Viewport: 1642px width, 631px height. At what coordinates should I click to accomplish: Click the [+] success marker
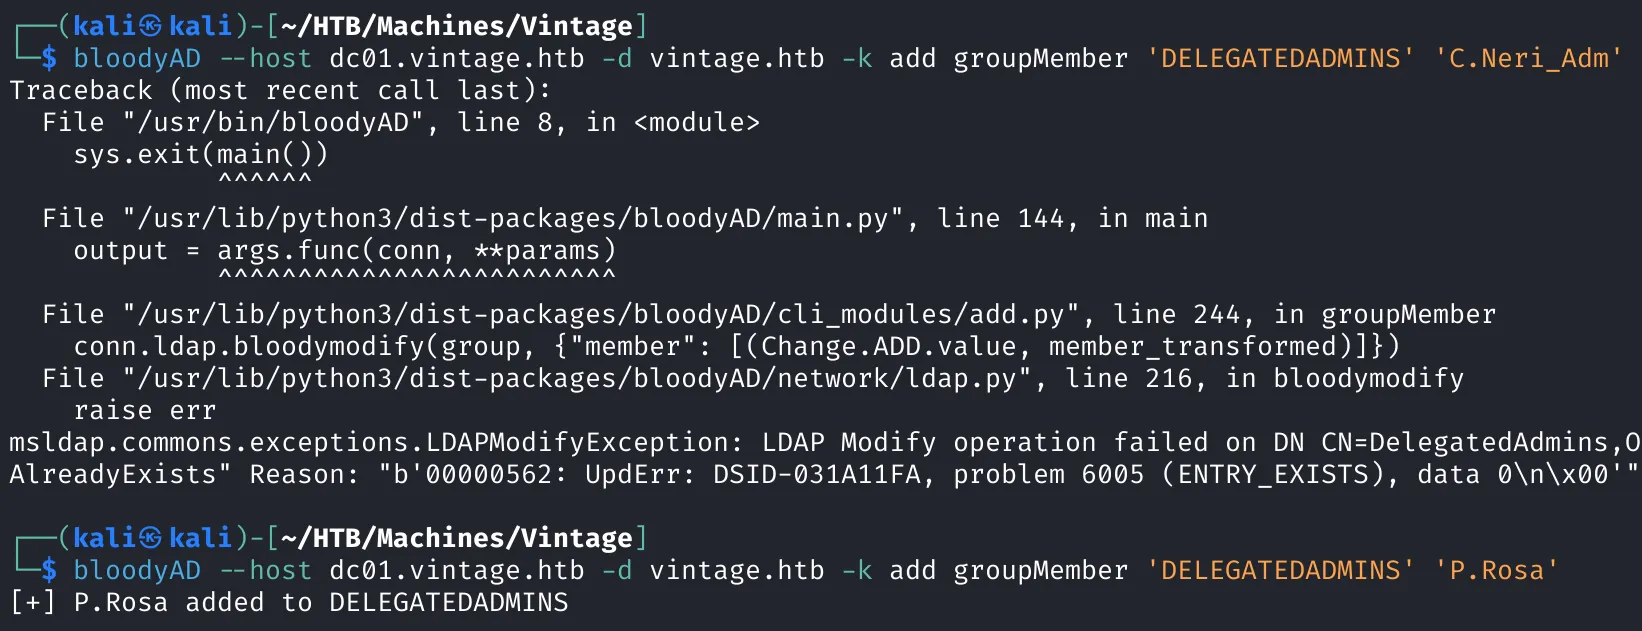[33, 602]
